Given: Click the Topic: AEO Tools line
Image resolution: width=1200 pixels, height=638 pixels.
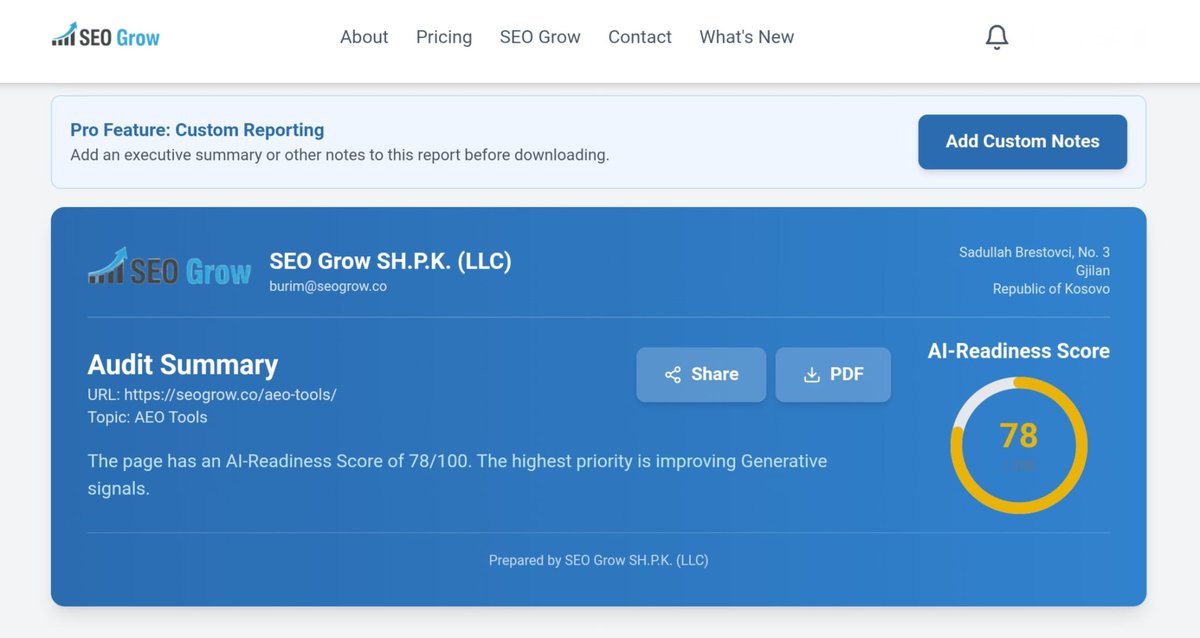Looking at the screenshot, I should 148,417.
